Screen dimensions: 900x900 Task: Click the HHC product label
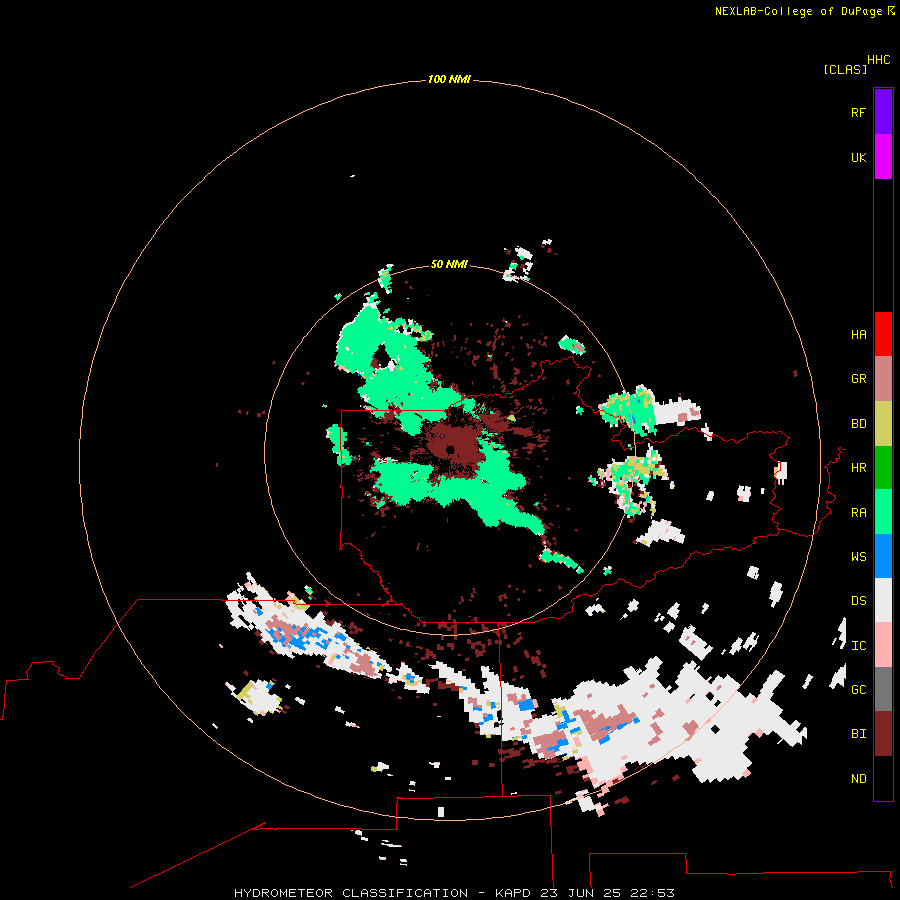coord(879,60)
